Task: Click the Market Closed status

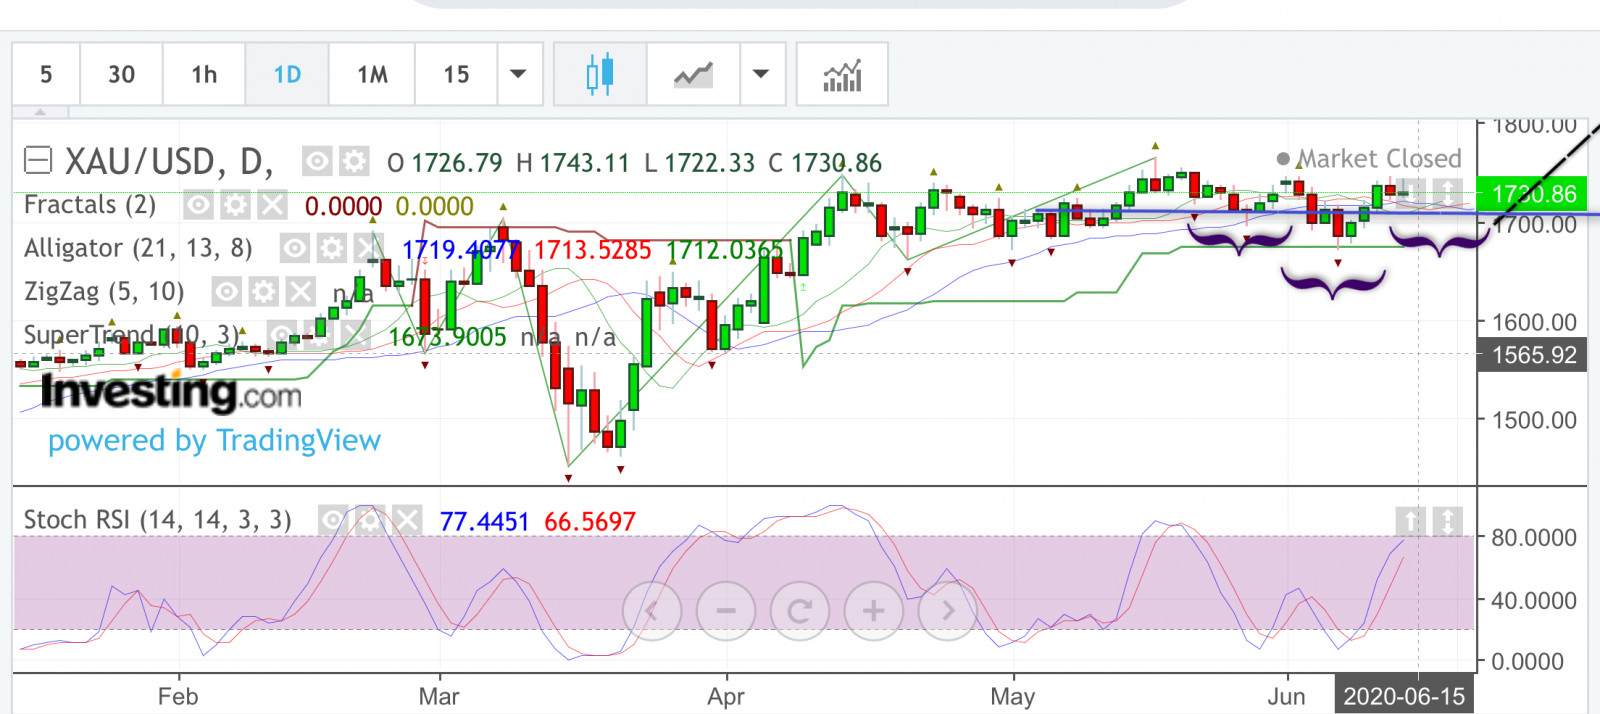Action: tap(1369, 159)
